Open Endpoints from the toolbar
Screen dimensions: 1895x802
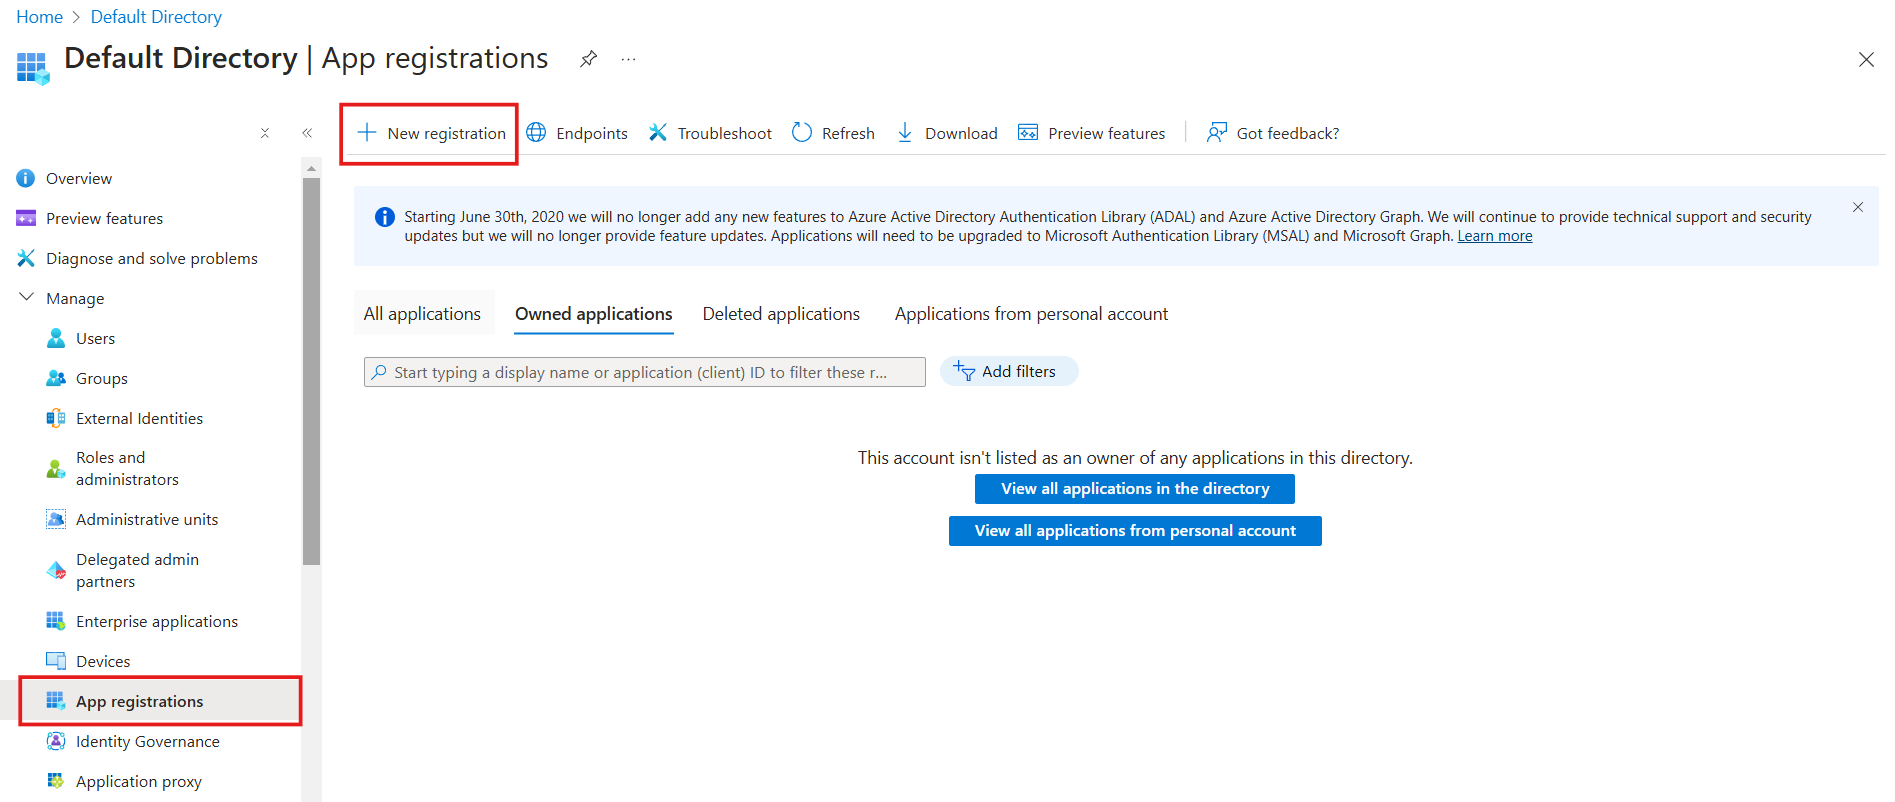tap(577, 133)
